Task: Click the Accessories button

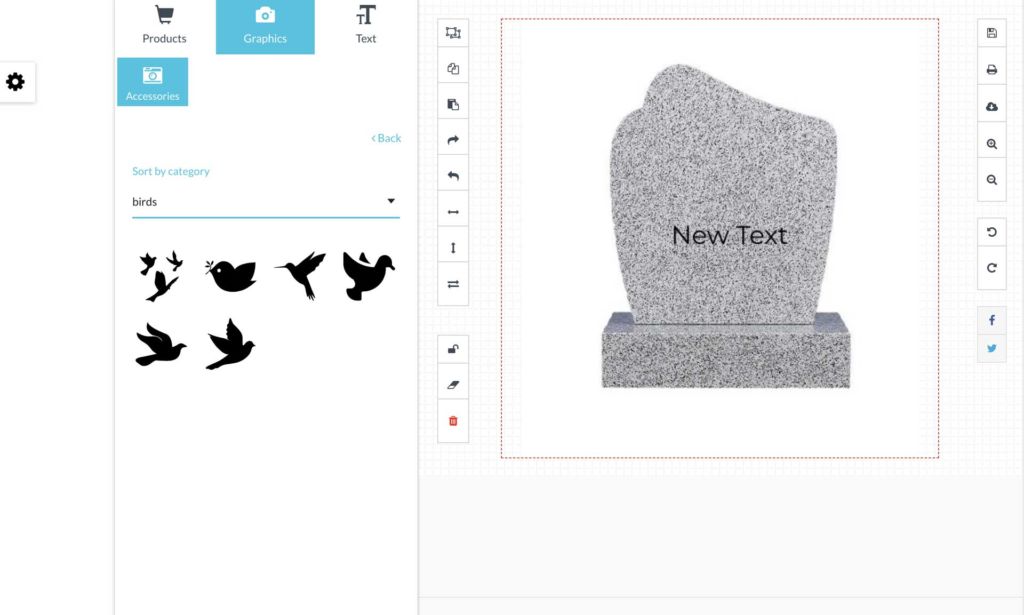Action: point(152,82)
